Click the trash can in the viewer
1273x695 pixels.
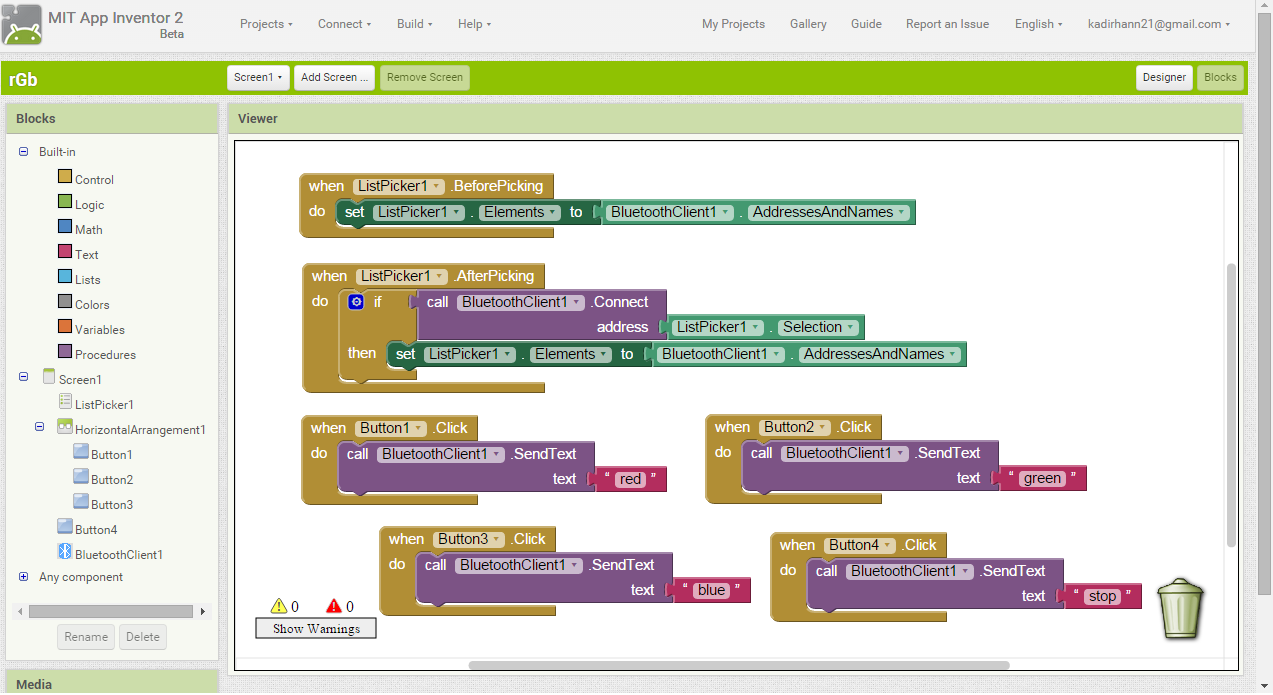[1181, 608]
